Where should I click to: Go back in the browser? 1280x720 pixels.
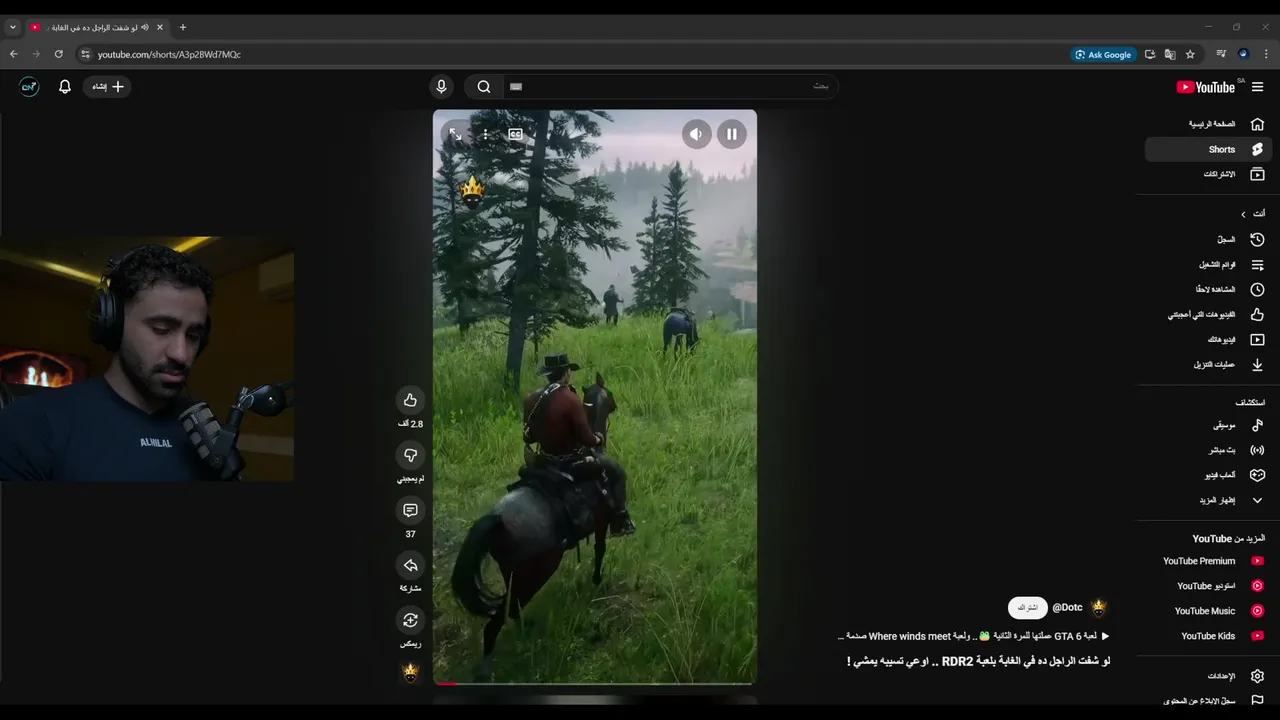click(x=13, y=54)
